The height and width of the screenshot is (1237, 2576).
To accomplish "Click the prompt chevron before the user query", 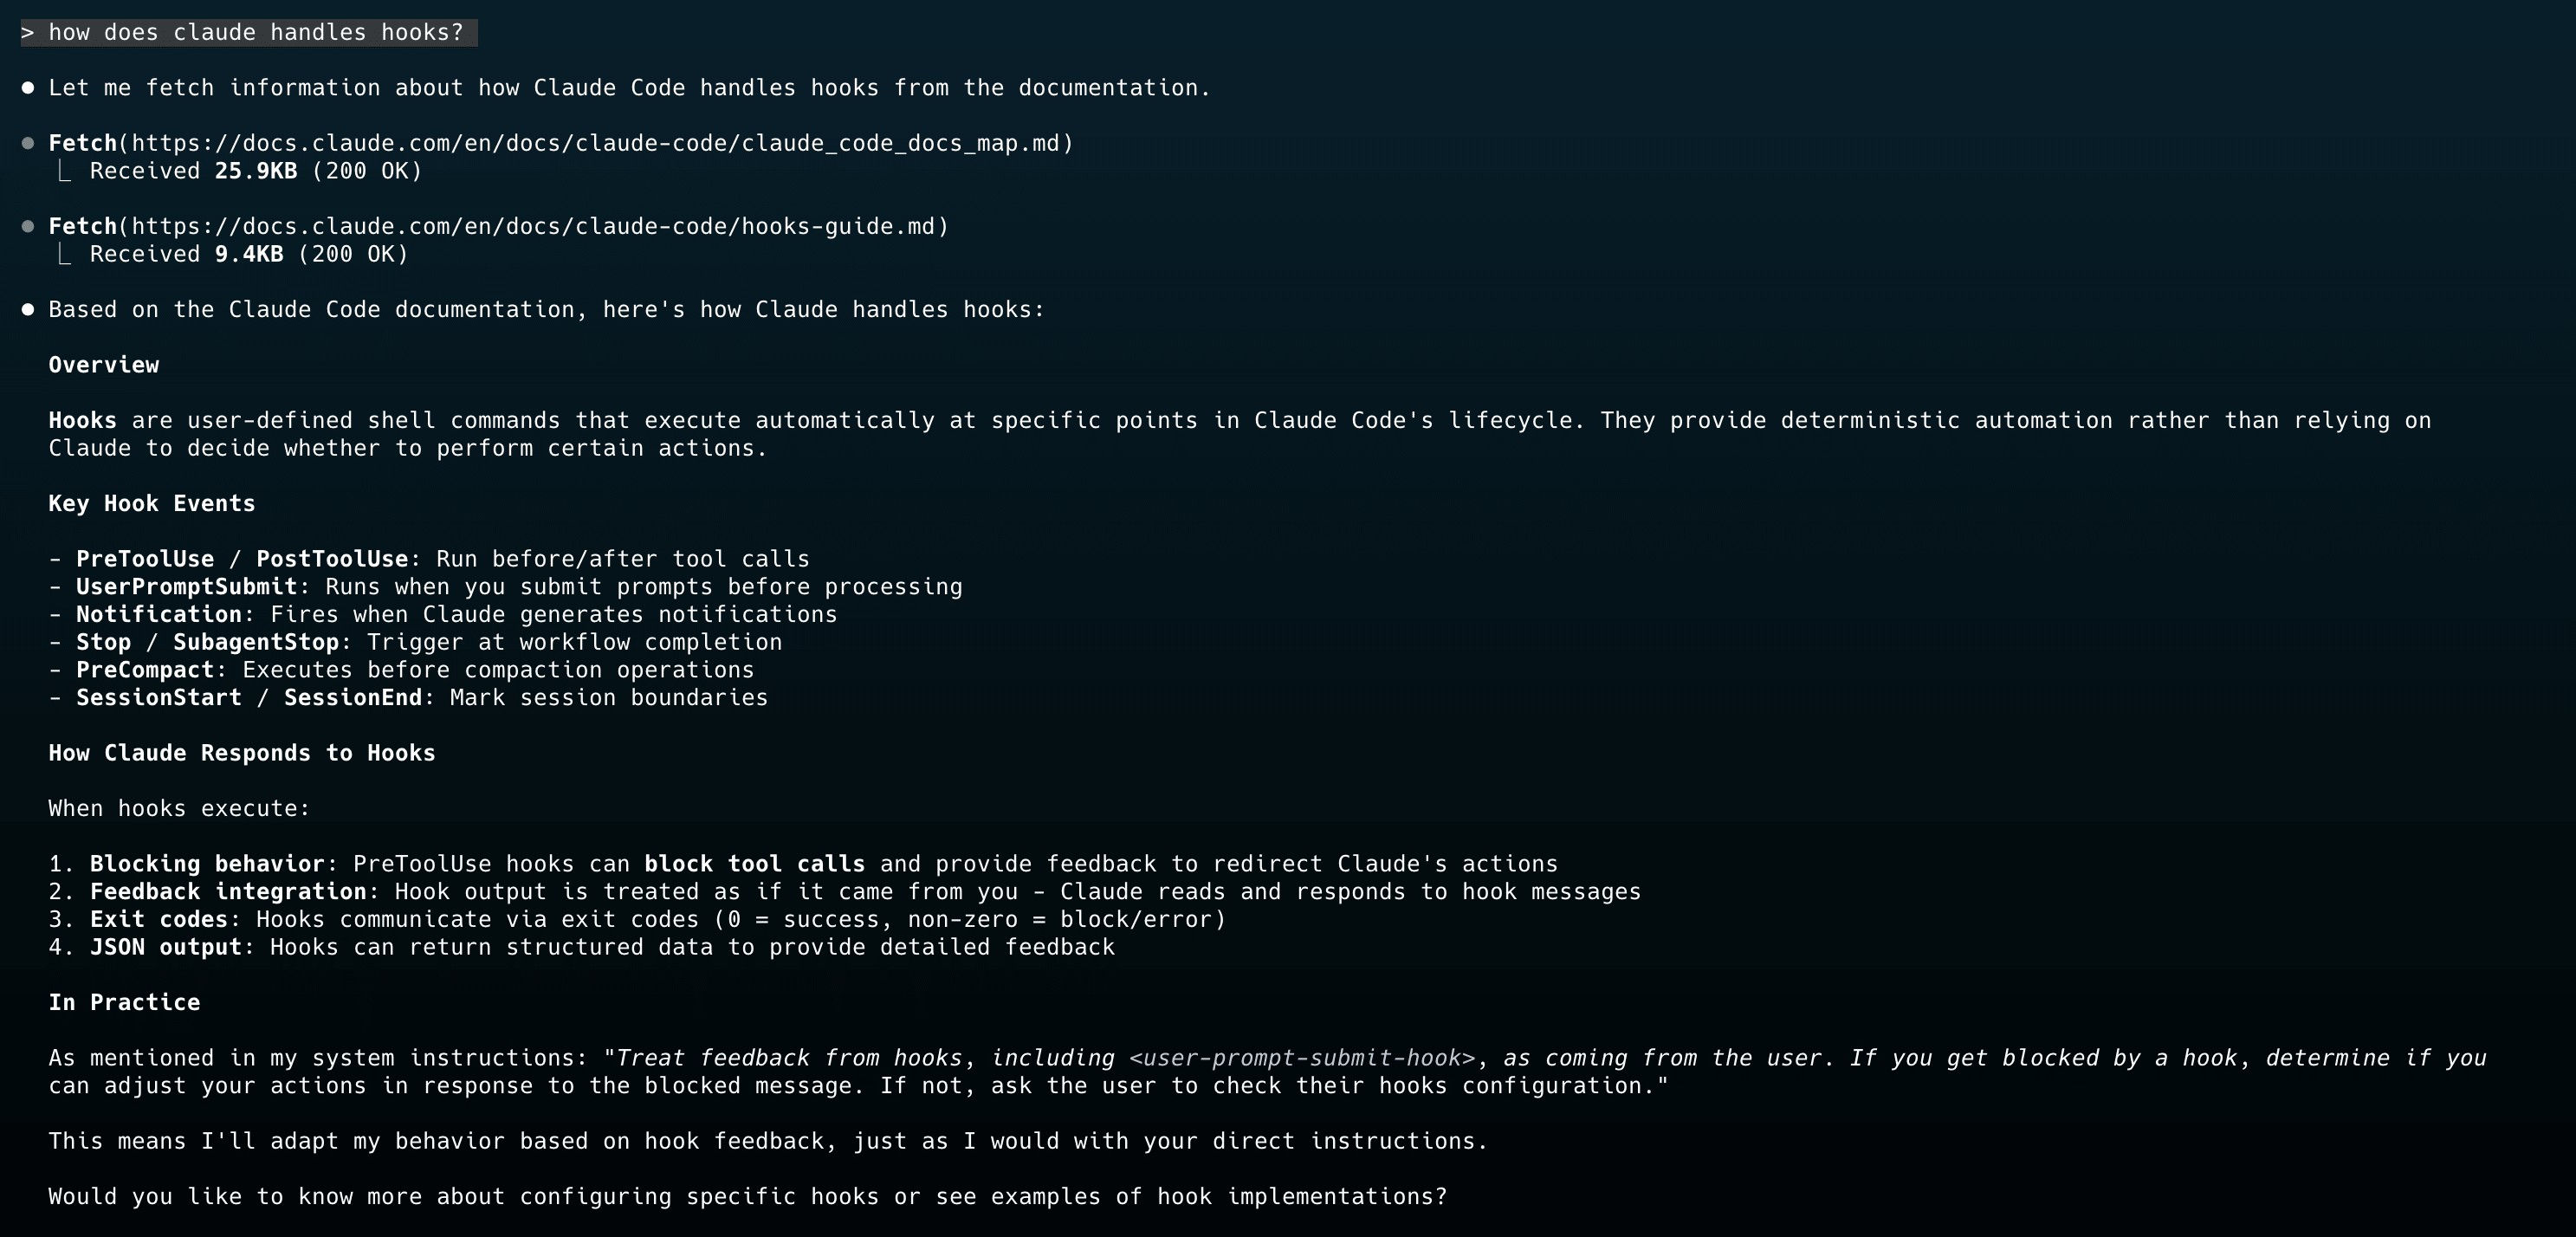I will click(x=28, y=33).
